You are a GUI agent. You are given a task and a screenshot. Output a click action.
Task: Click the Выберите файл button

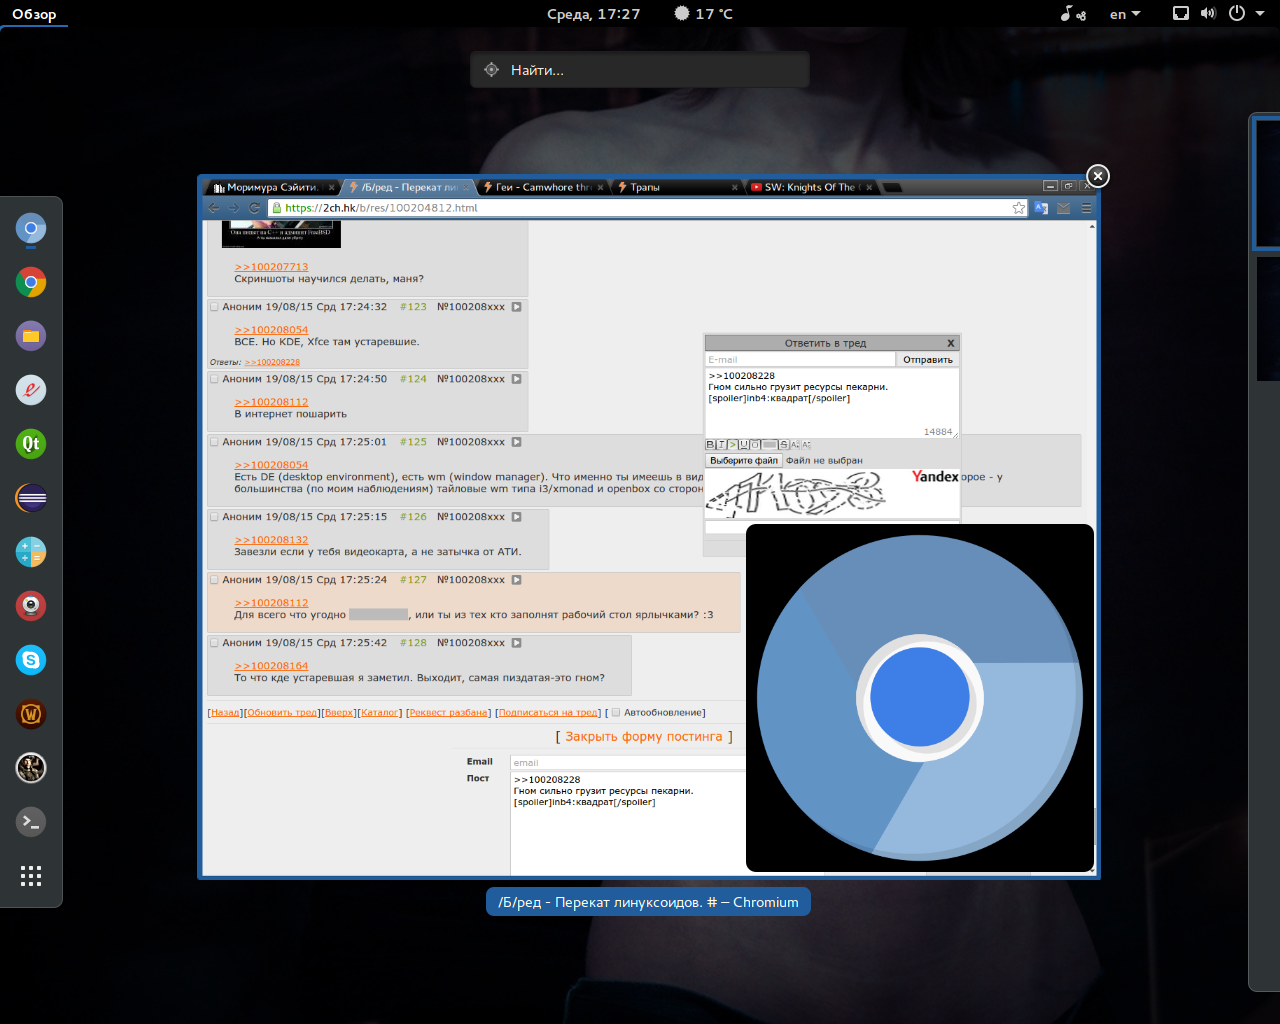pyautogui.click(x=744, y=461)
